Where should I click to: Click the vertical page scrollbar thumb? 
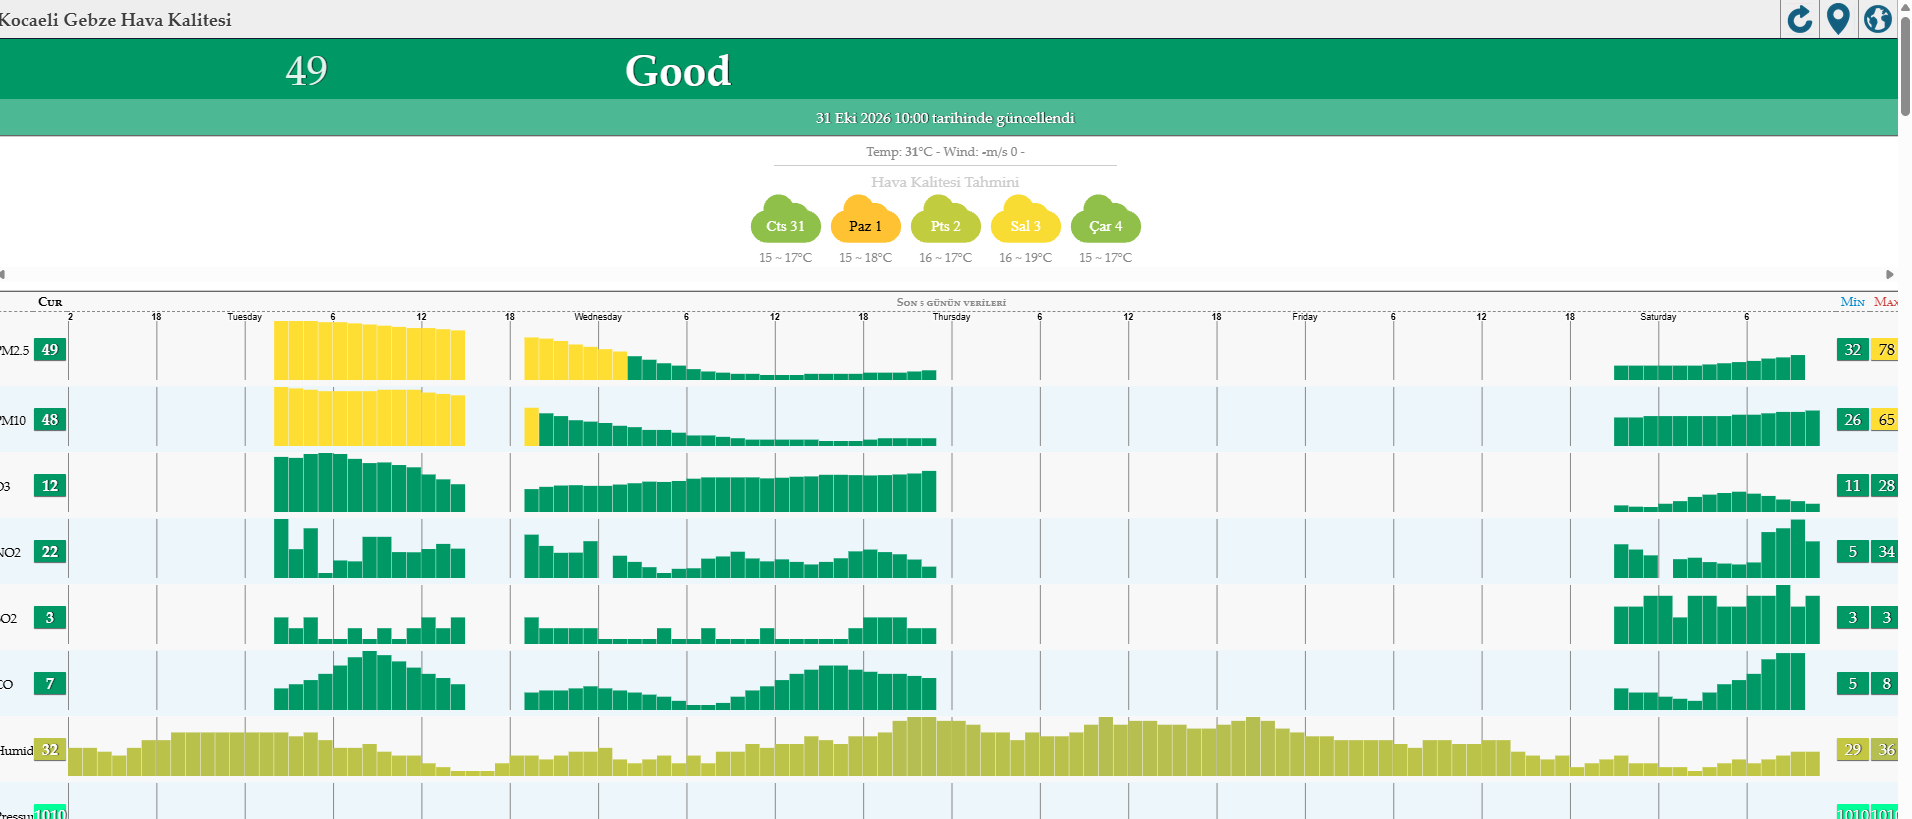pyautogui.click(x=1905, y=66)
